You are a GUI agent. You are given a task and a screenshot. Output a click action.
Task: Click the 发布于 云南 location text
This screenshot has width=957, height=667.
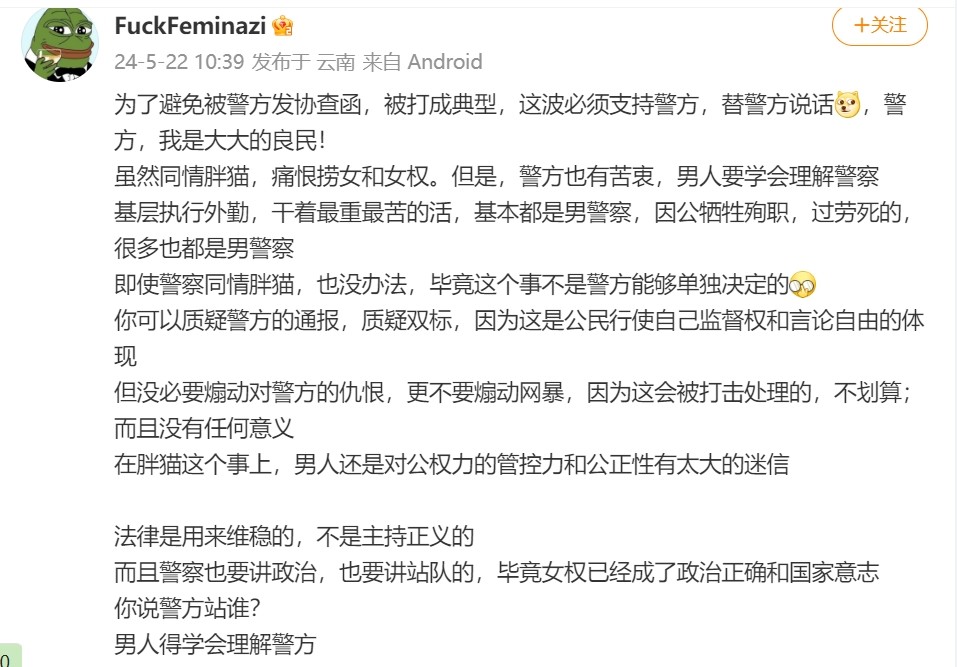click(303, 62)
